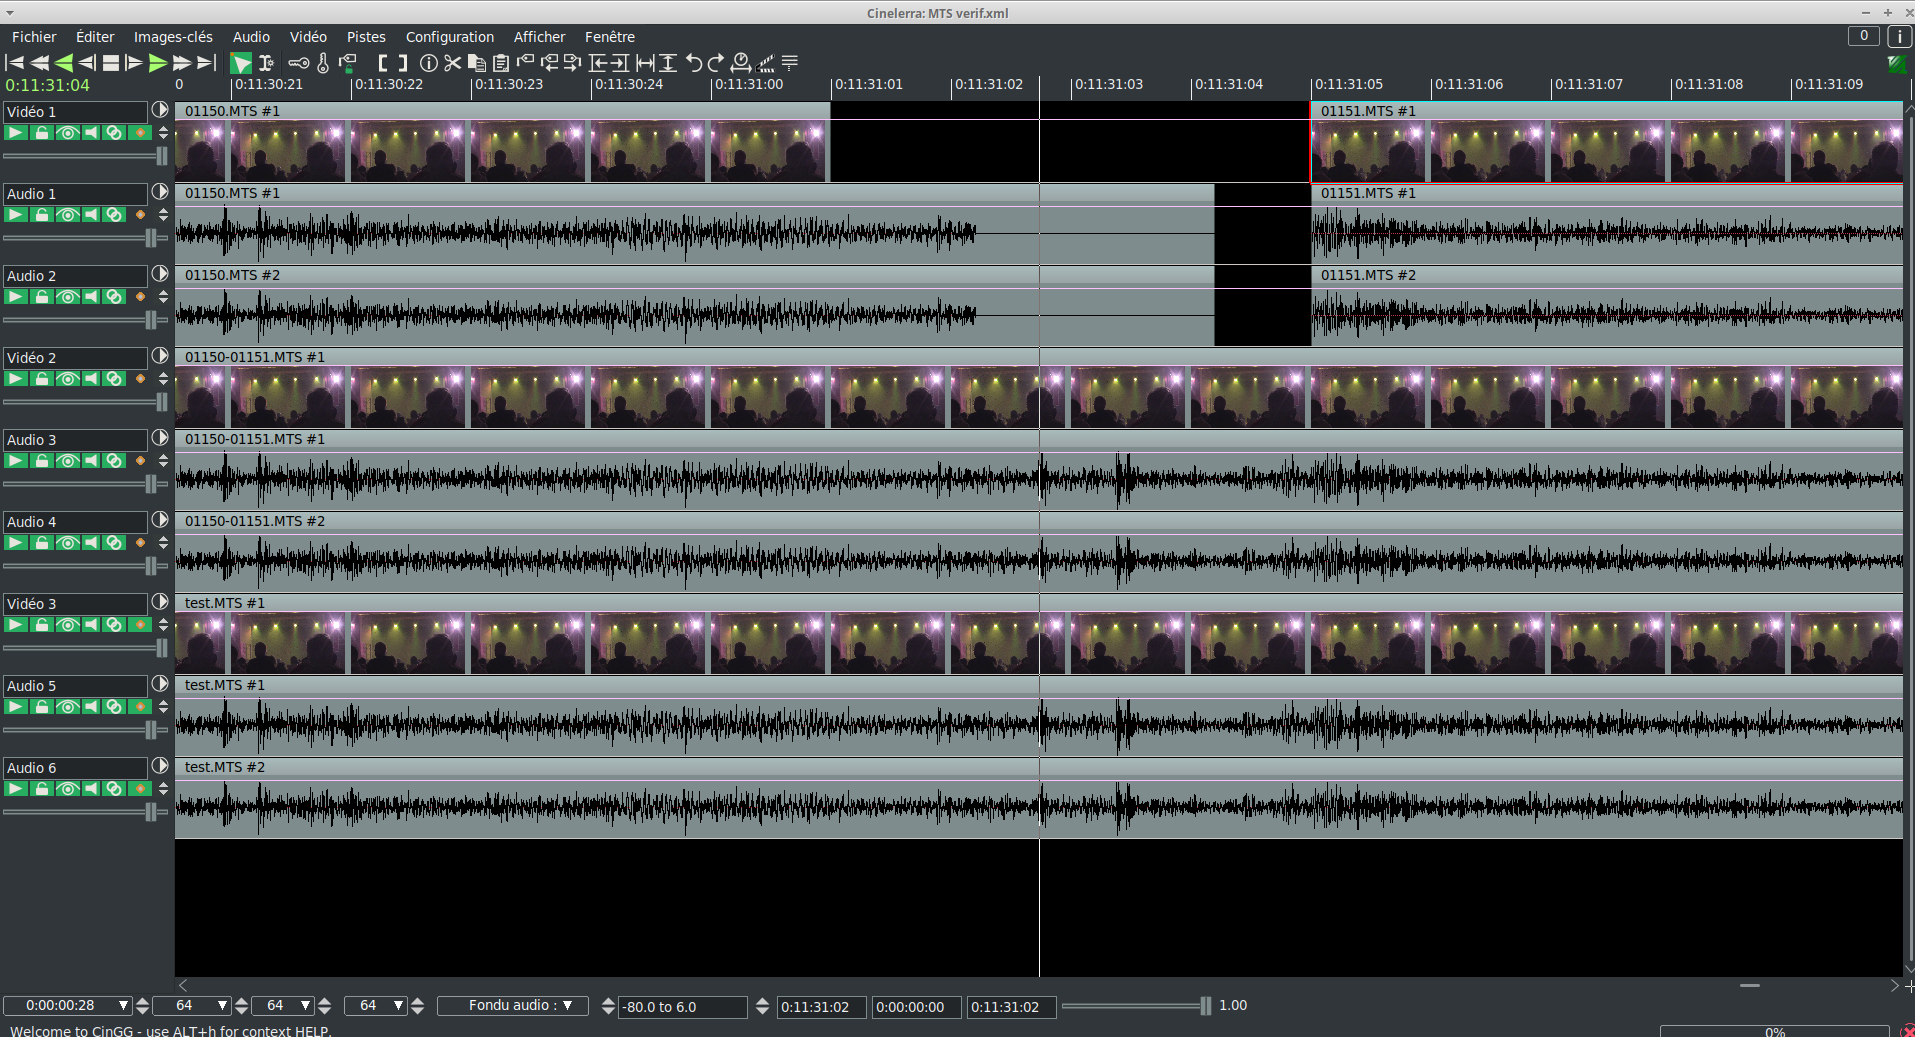Click the Cut scissors icon in toolbar
This screenshot has width=1915, height=1037.
pyautogui.click(x=453, y=63)
